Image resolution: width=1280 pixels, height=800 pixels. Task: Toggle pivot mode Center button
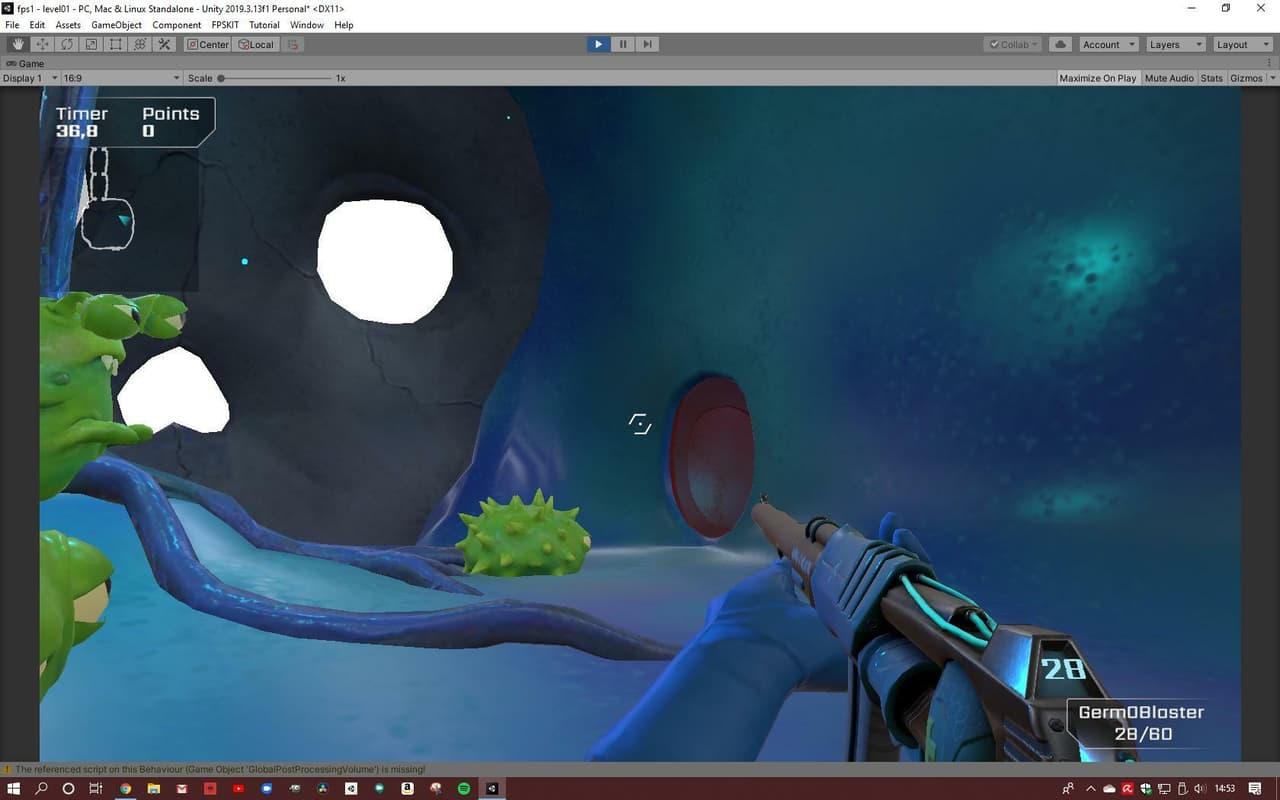(x=208, y=44)
